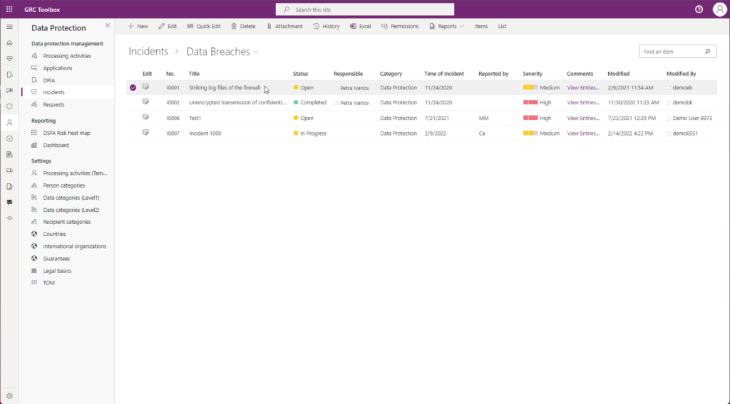
Task: Open Countries settings
Action: coord(54,234)
